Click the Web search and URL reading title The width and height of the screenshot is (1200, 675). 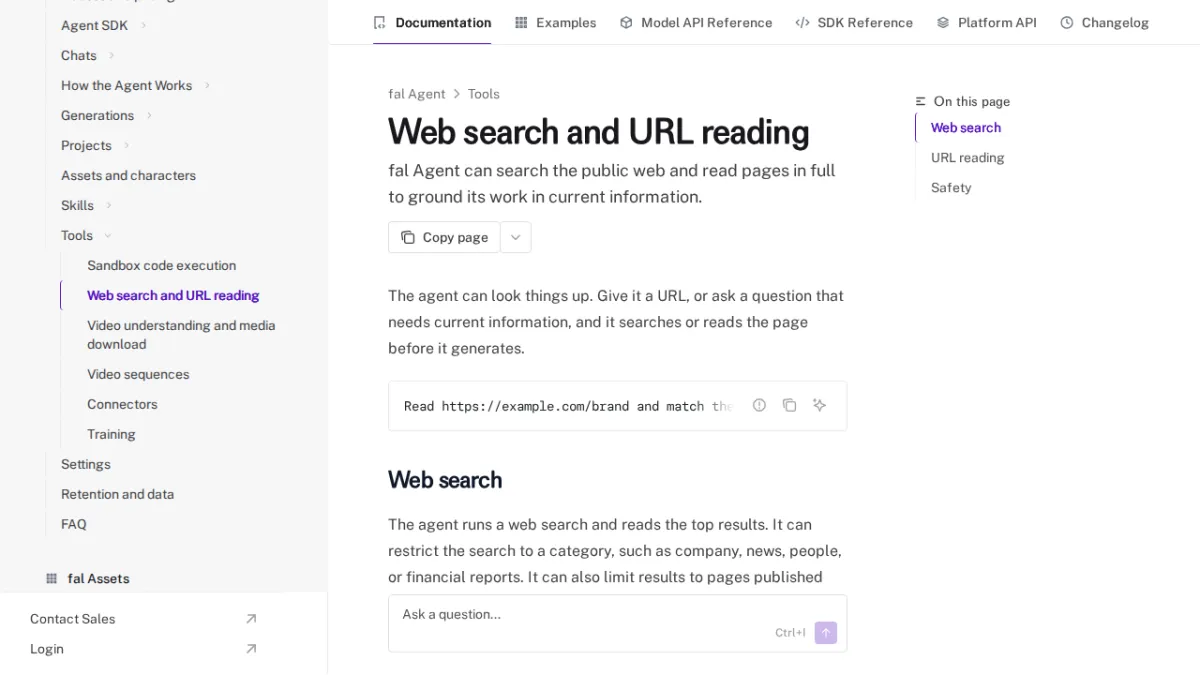[598, 132]
